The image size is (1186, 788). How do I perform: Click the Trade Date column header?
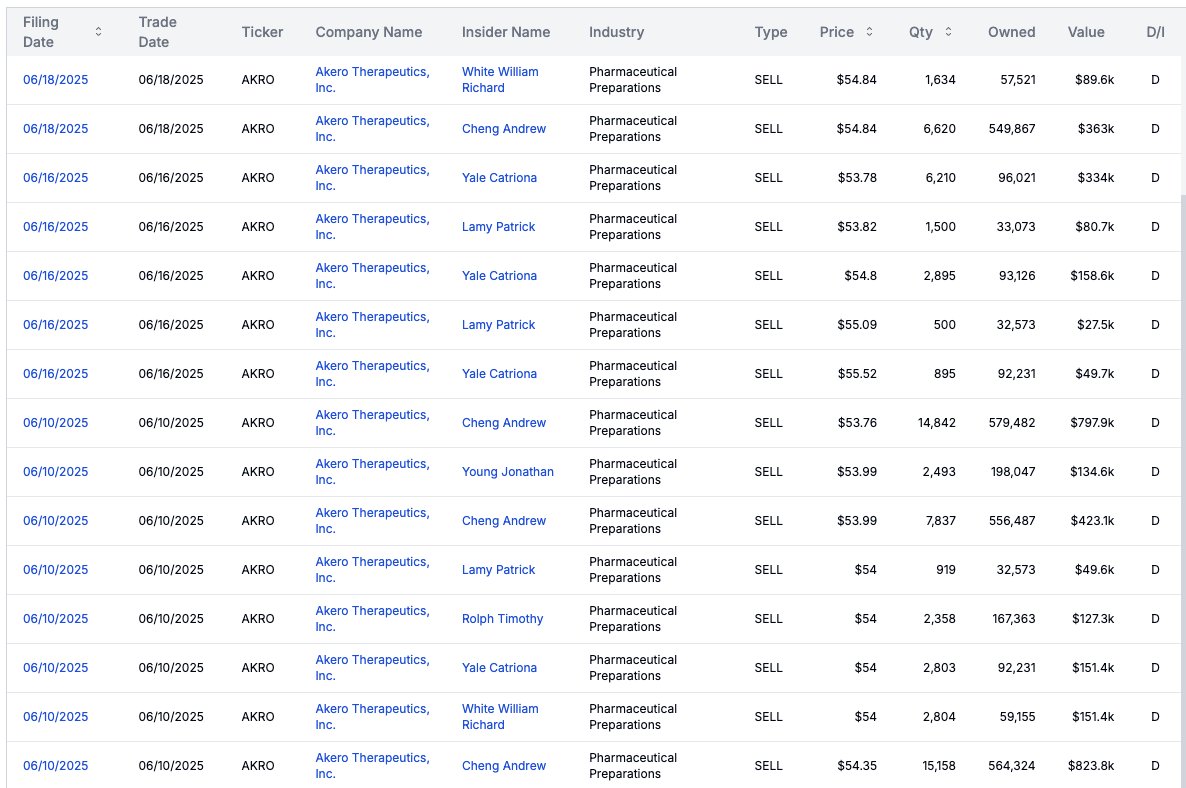(157, 32)
